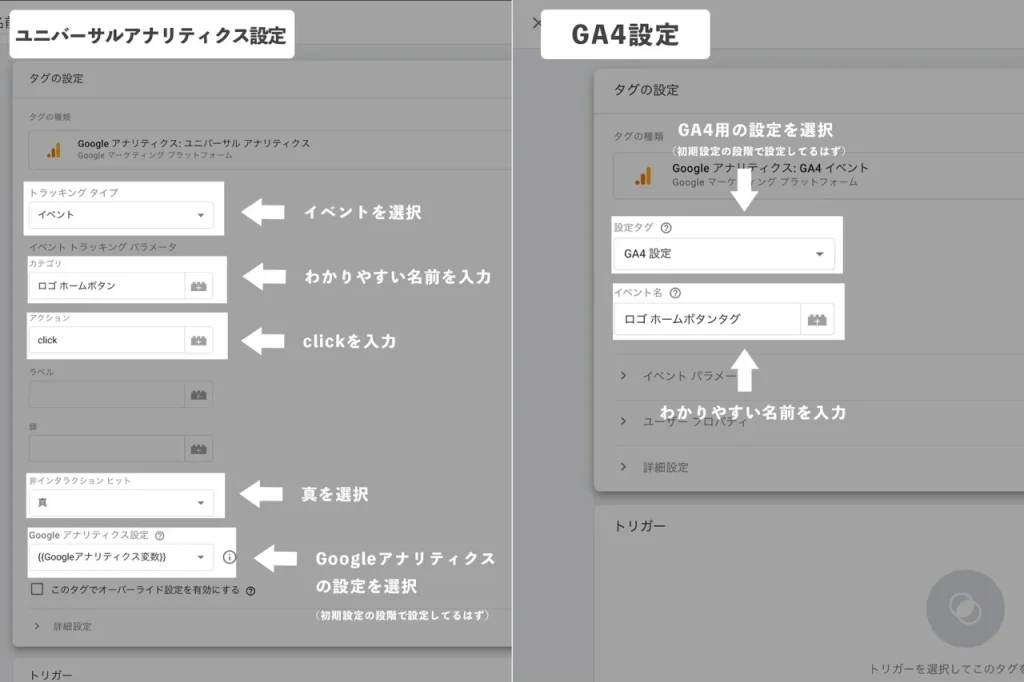Click the empty 値 input field

(106, 449)
